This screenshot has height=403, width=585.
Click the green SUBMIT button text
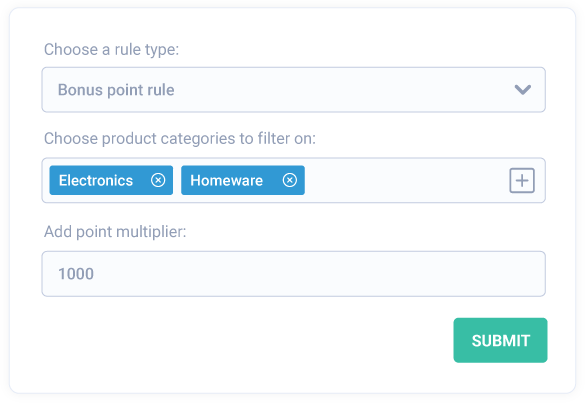tap(501, 341)
